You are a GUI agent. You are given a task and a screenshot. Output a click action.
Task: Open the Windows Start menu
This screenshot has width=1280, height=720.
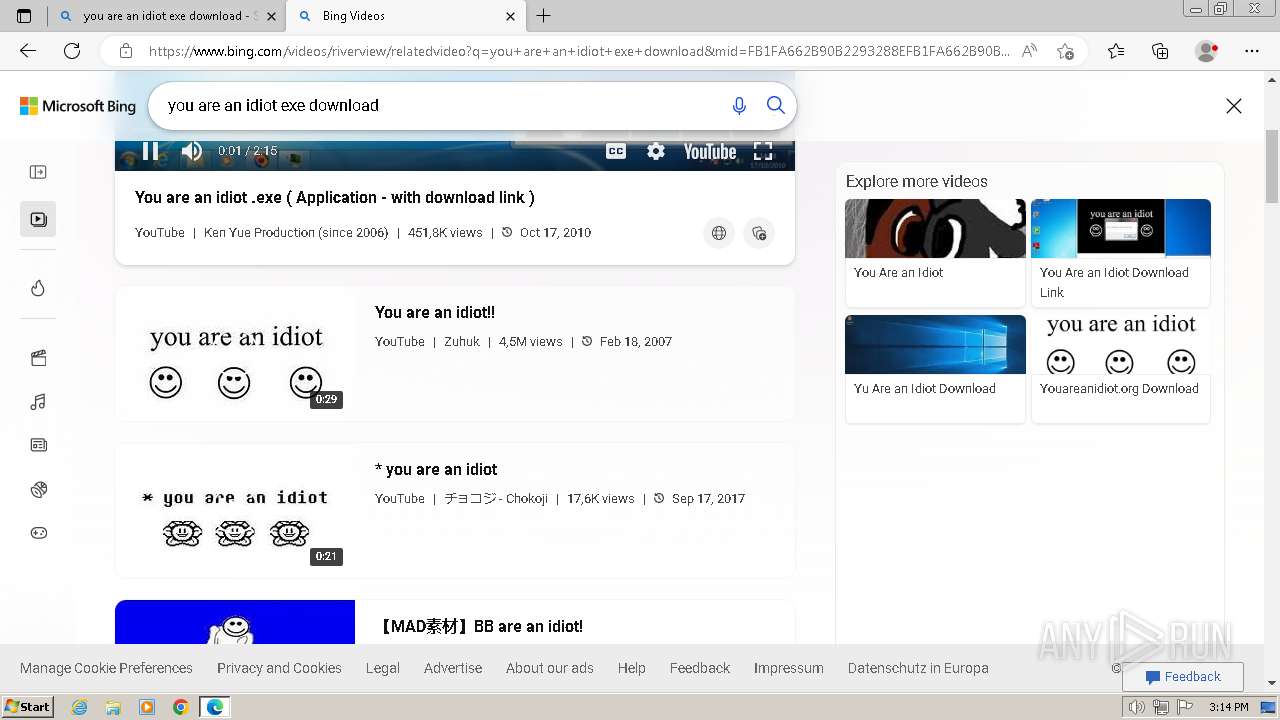point(27,707)
